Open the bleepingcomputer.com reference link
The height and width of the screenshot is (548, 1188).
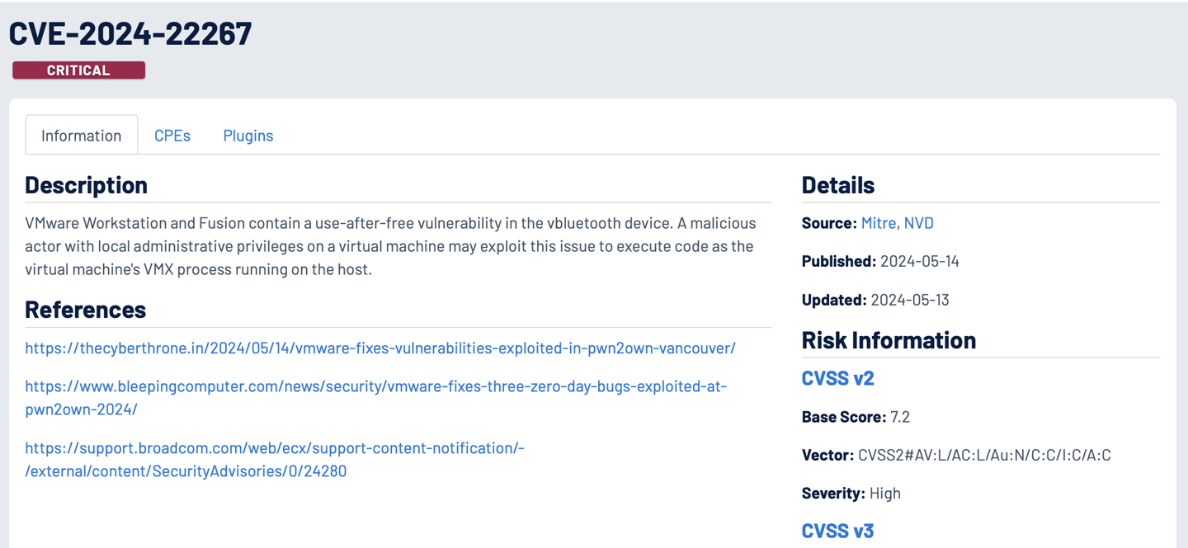click(x=375, y=398)
